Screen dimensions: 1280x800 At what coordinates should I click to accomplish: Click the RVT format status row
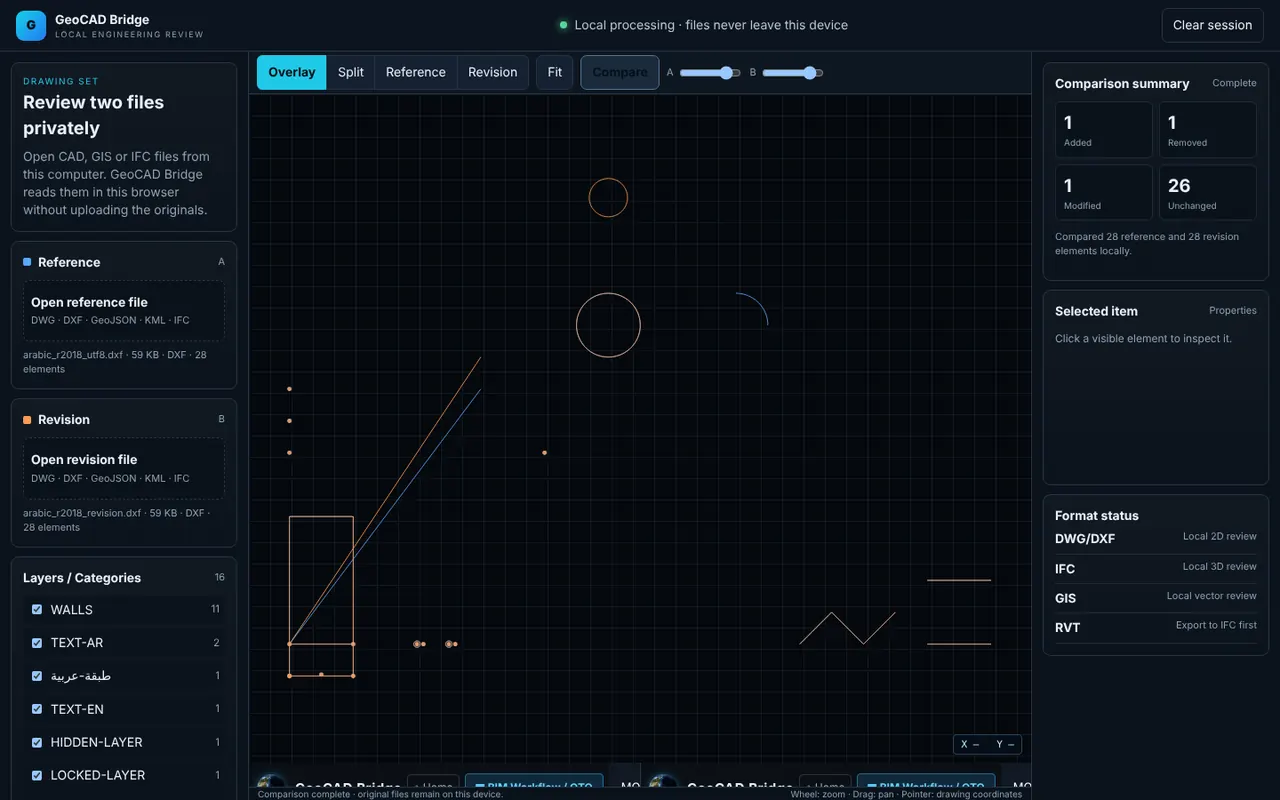[x=1156, y=627]
